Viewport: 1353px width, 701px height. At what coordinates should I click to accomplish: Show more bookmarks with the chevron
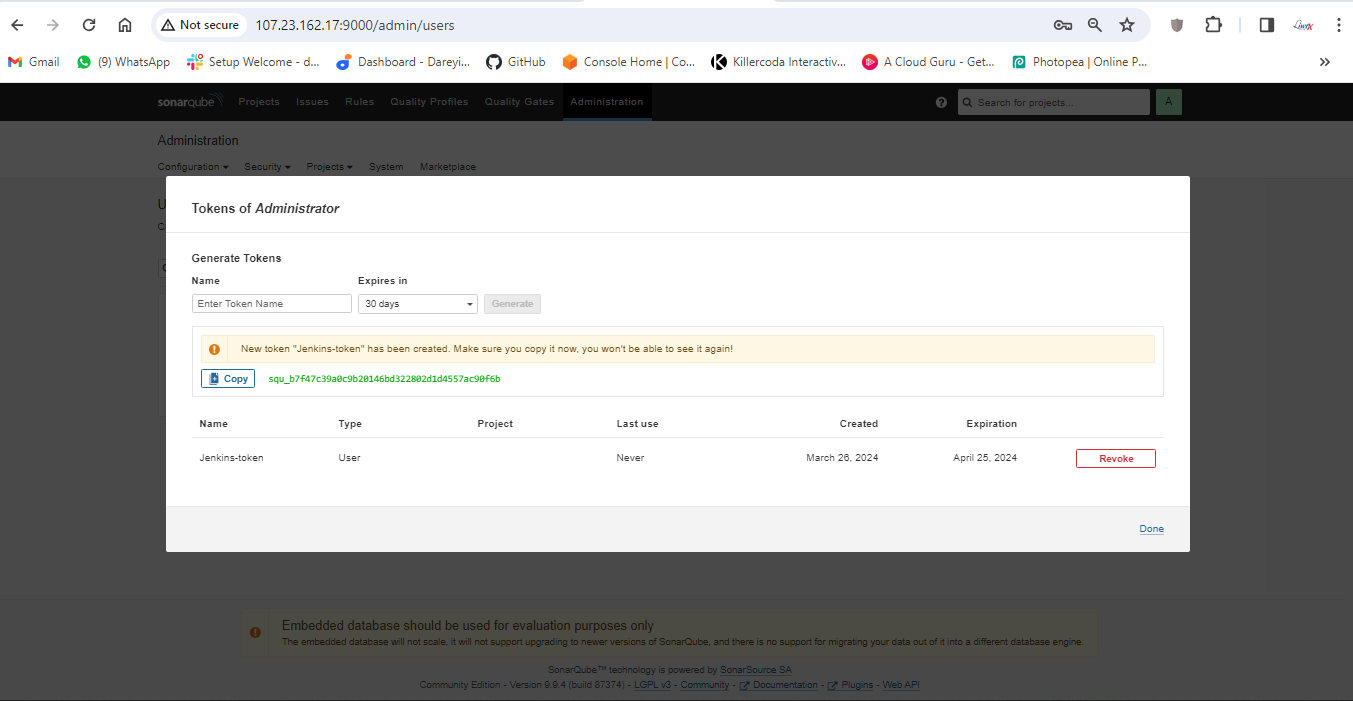click(x=1325, y=62)
